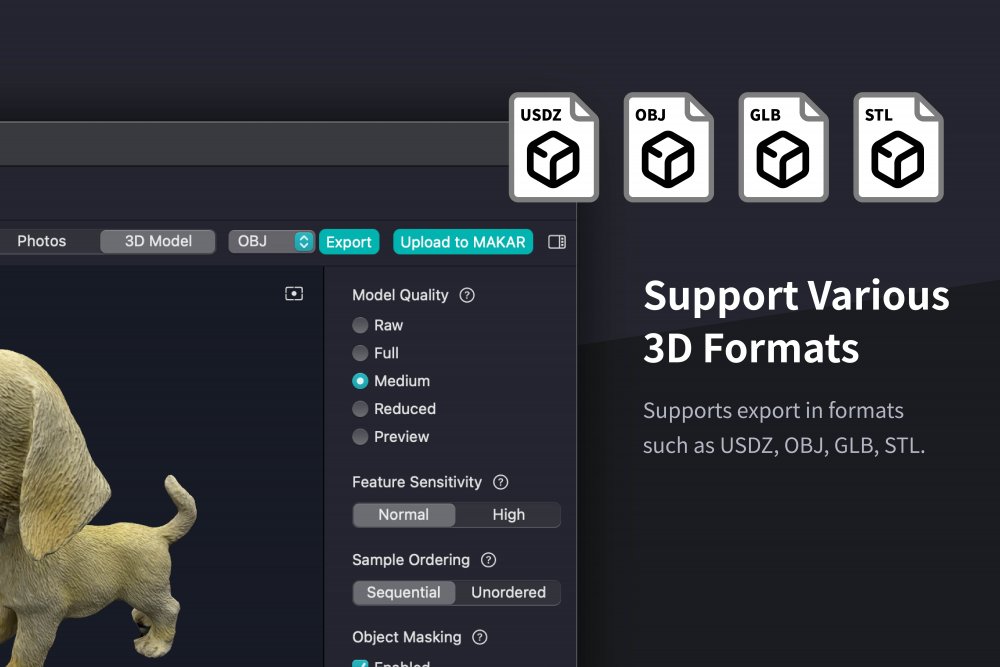
Task: Open the OBJ export format dropdown
Action: 272,242
